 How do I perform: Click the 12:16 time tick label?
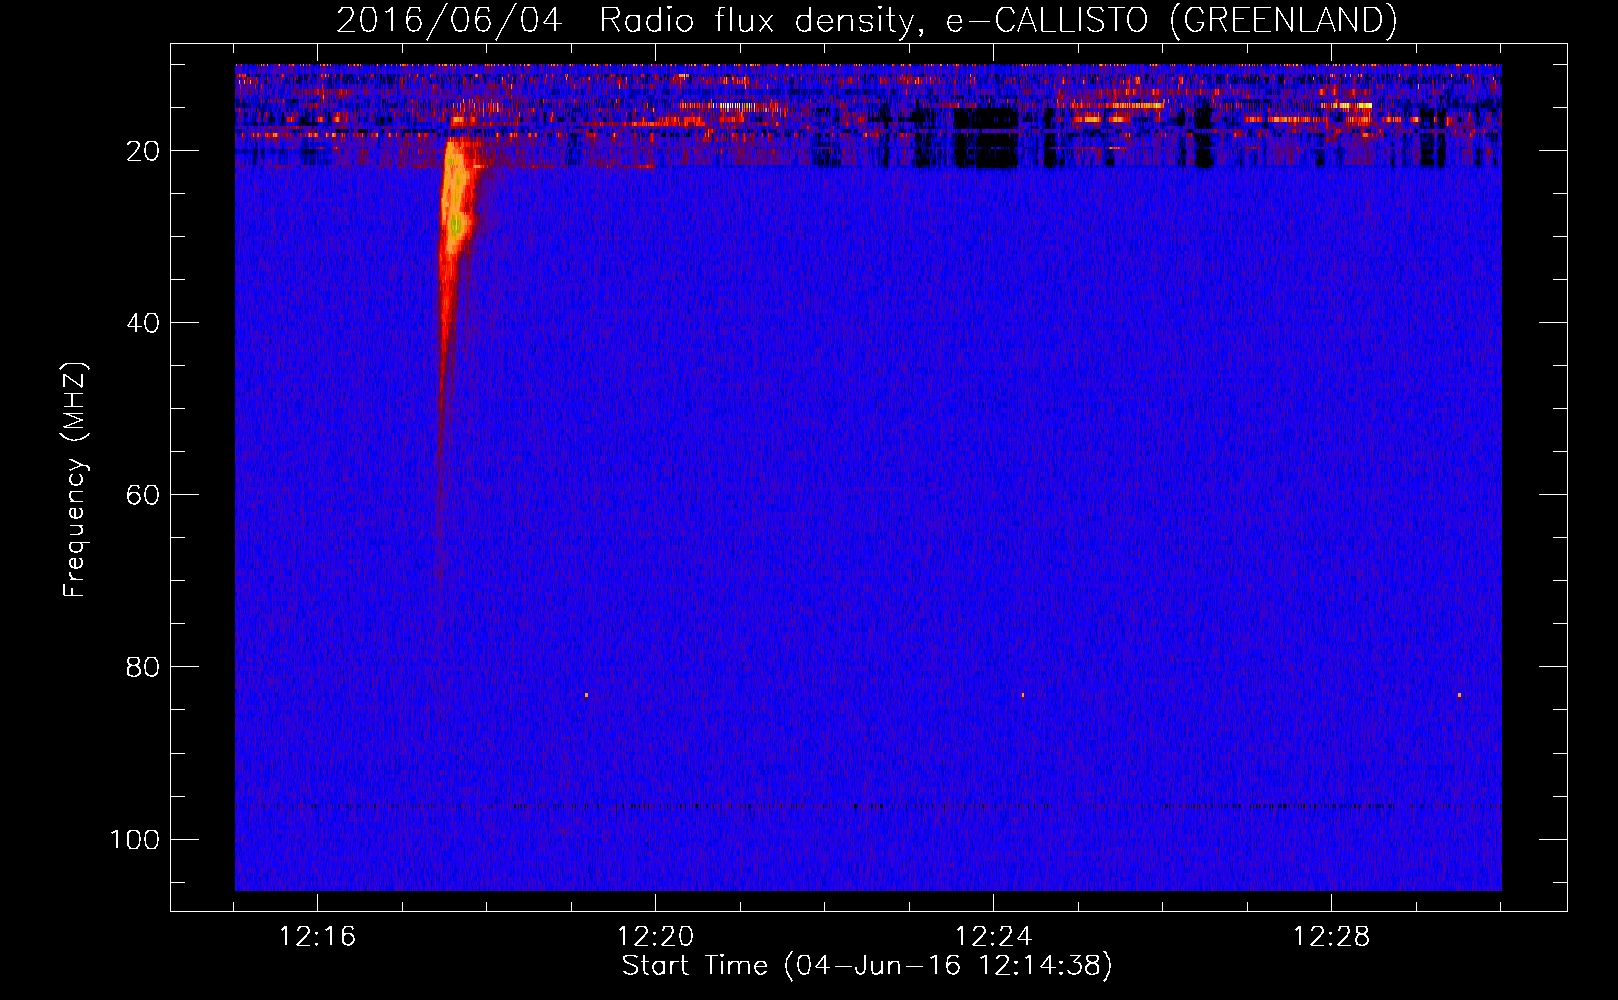coord(317,937)
